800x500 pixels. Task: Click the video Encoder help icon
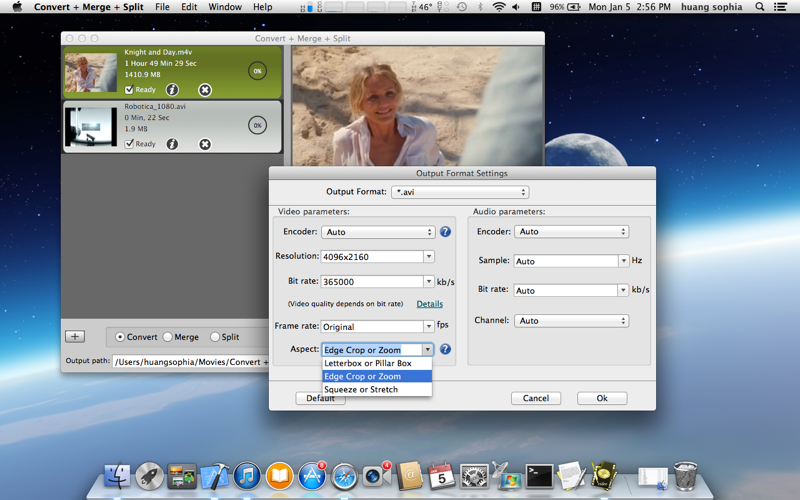[445, 232]
